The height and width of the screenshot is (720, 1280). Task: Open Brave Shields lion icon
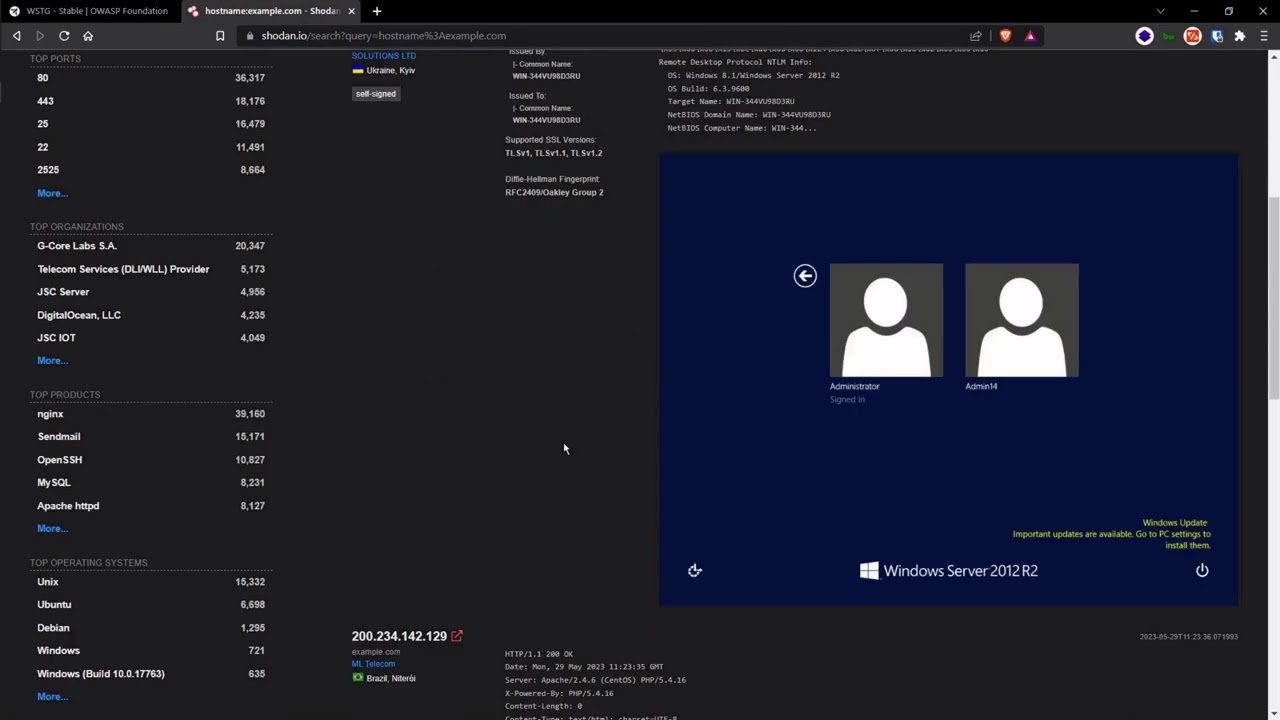[x=1005, y=36]
